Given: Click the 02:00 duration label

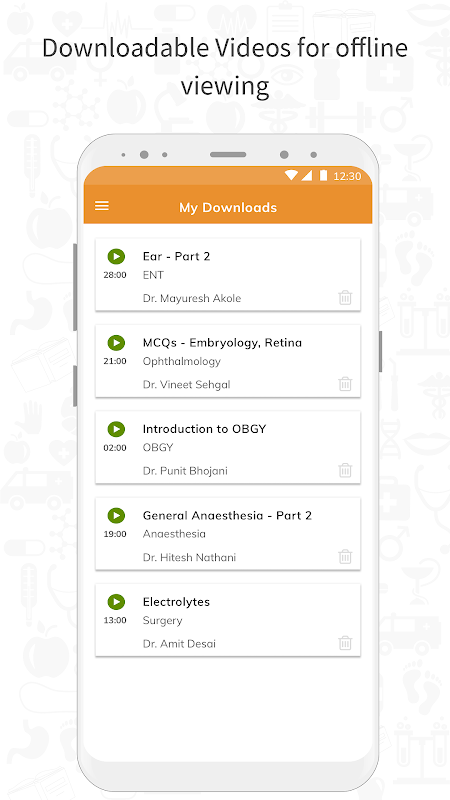Looking at the screenshot, I should click(x=115, y=448).
